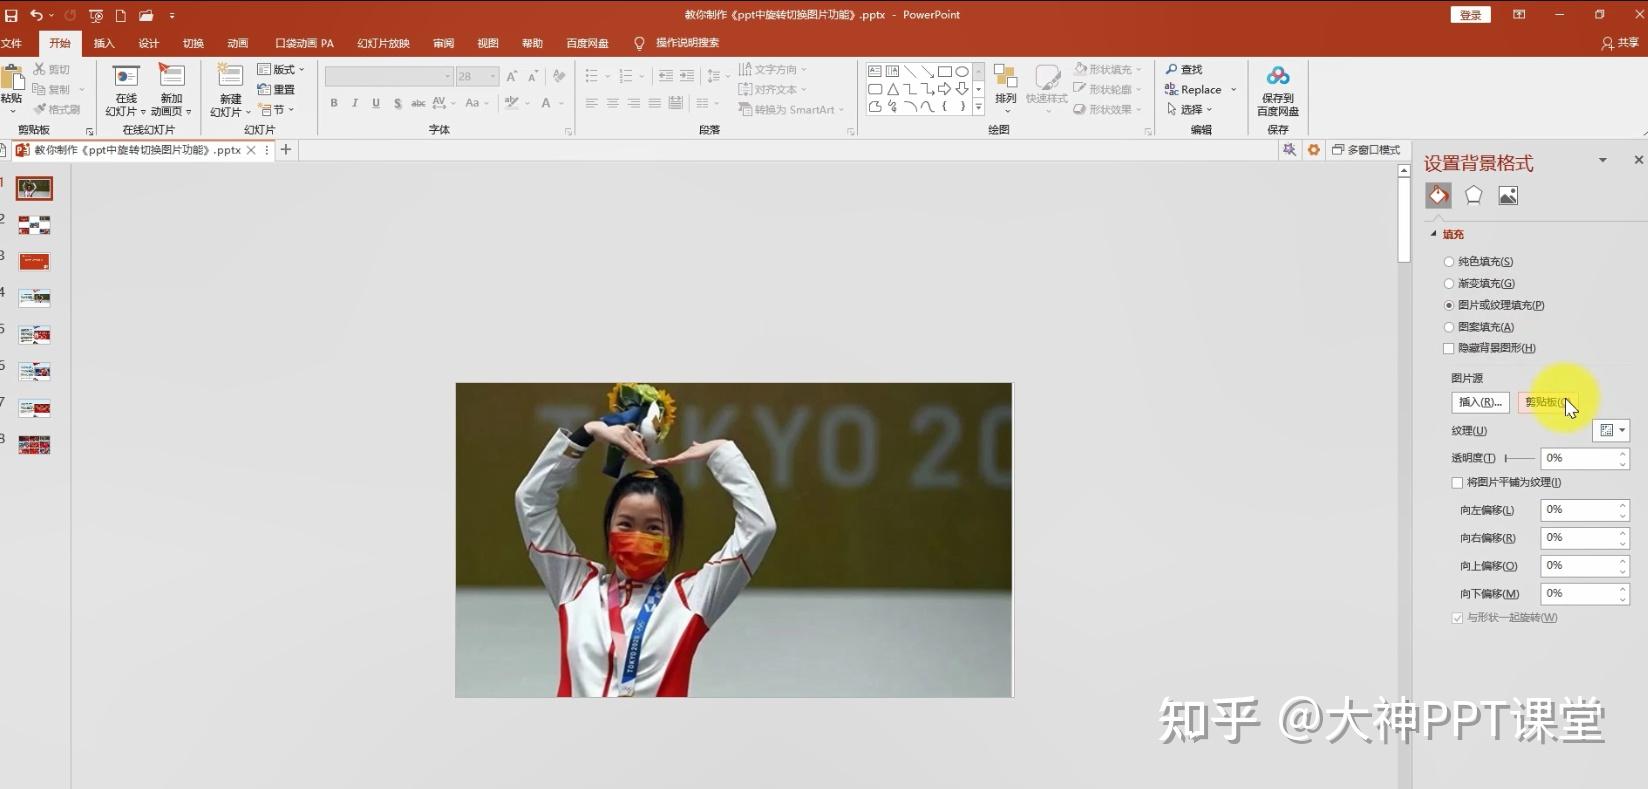Viewport: 1648px width, 789px height.
Task: Enable hide background graphics checkbox
Action: [1449, 348]
